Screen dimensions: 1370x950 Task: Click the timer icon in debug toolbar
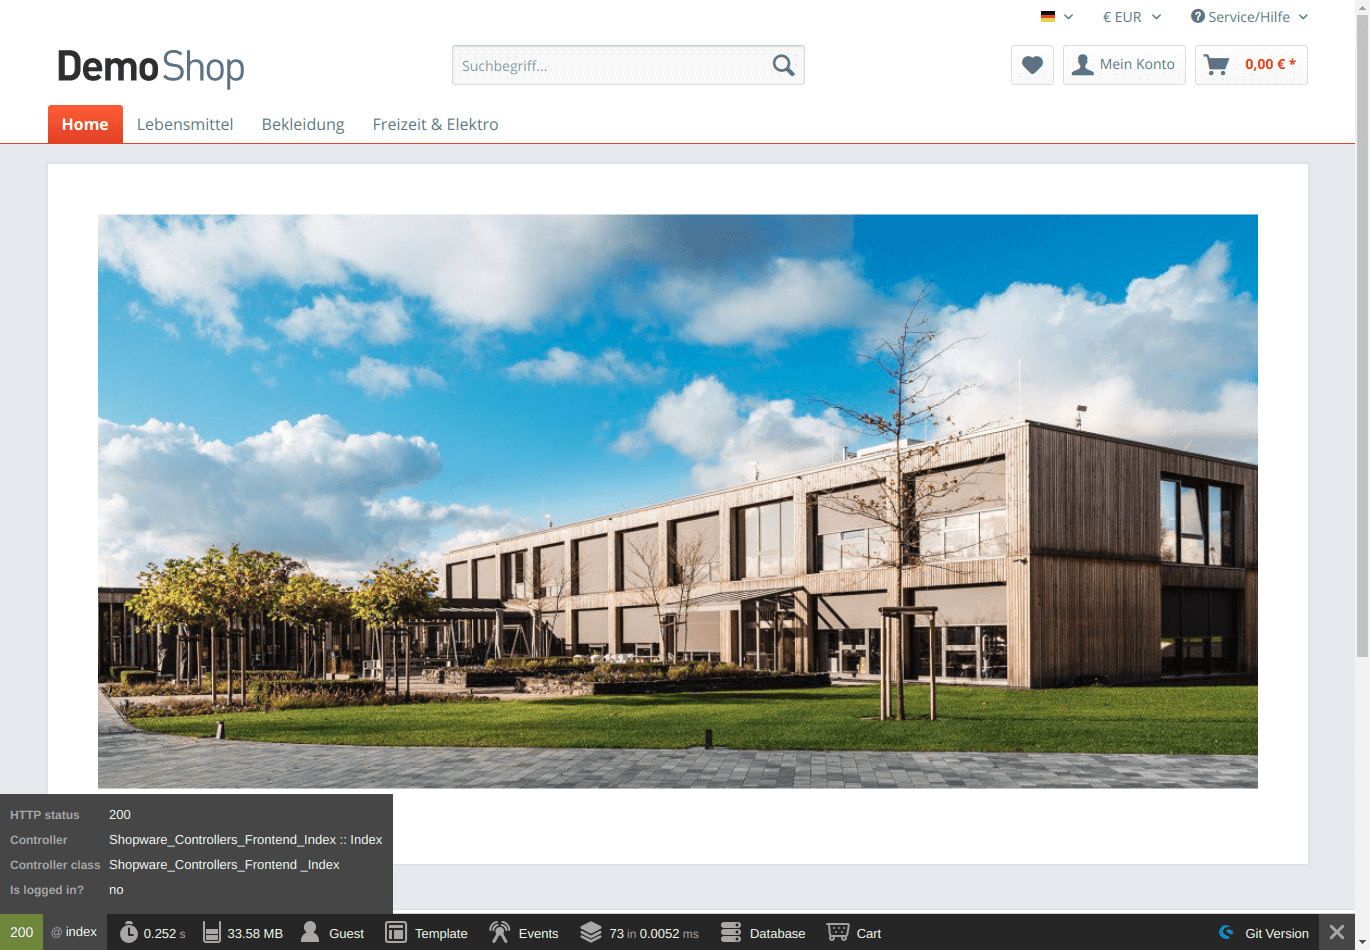(129, 933)
